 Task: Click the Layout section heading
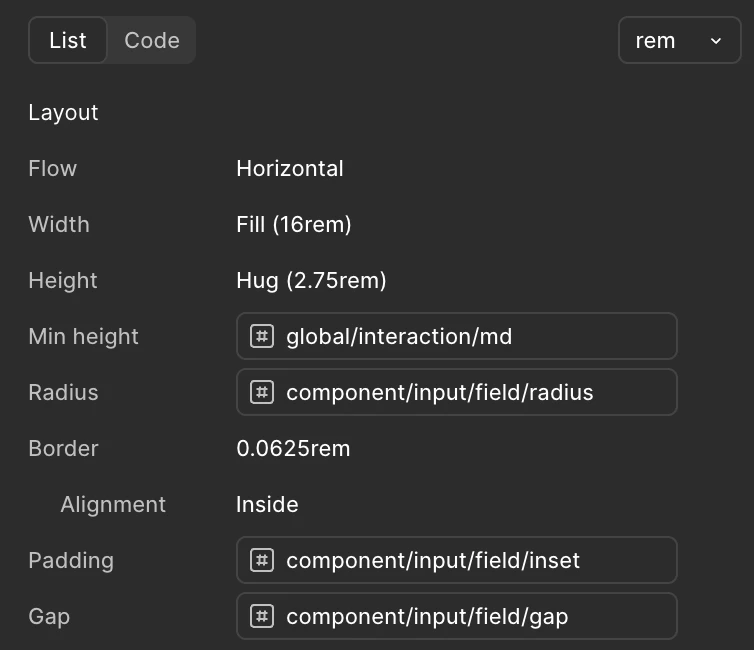[x=63, y=112]
